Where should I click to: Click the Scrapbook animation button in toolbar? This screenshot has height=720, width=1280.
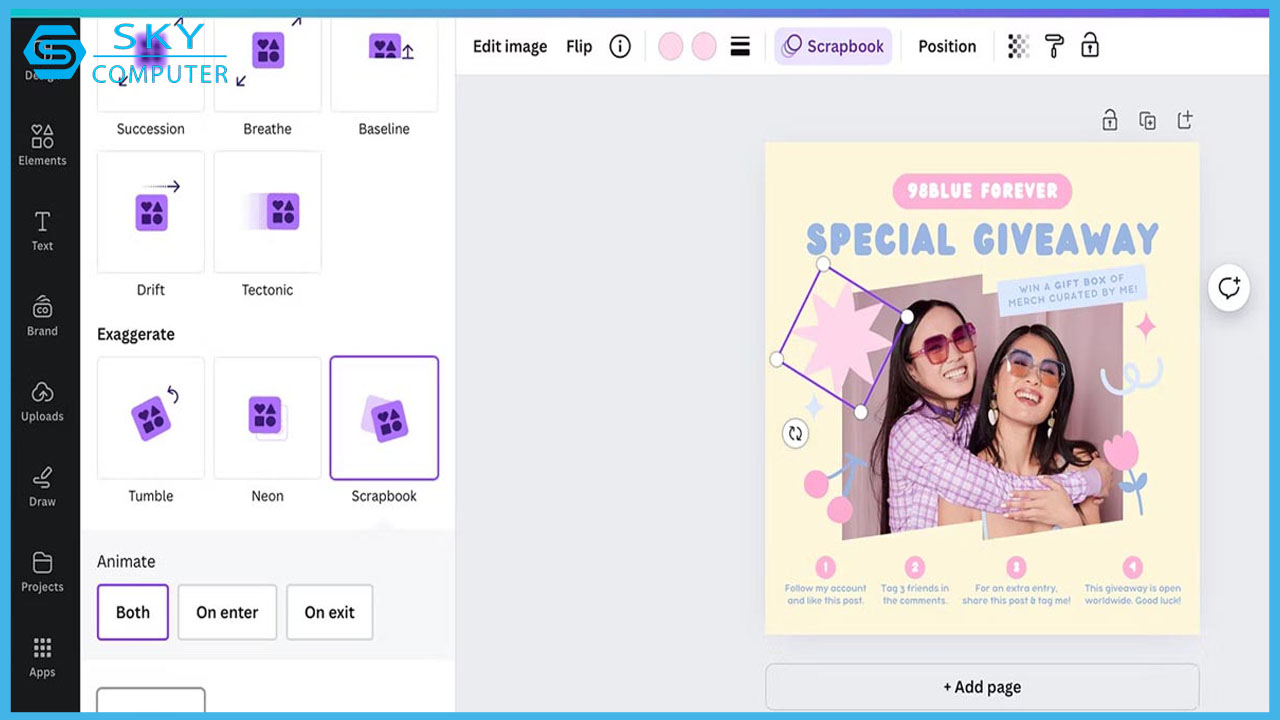833,46
